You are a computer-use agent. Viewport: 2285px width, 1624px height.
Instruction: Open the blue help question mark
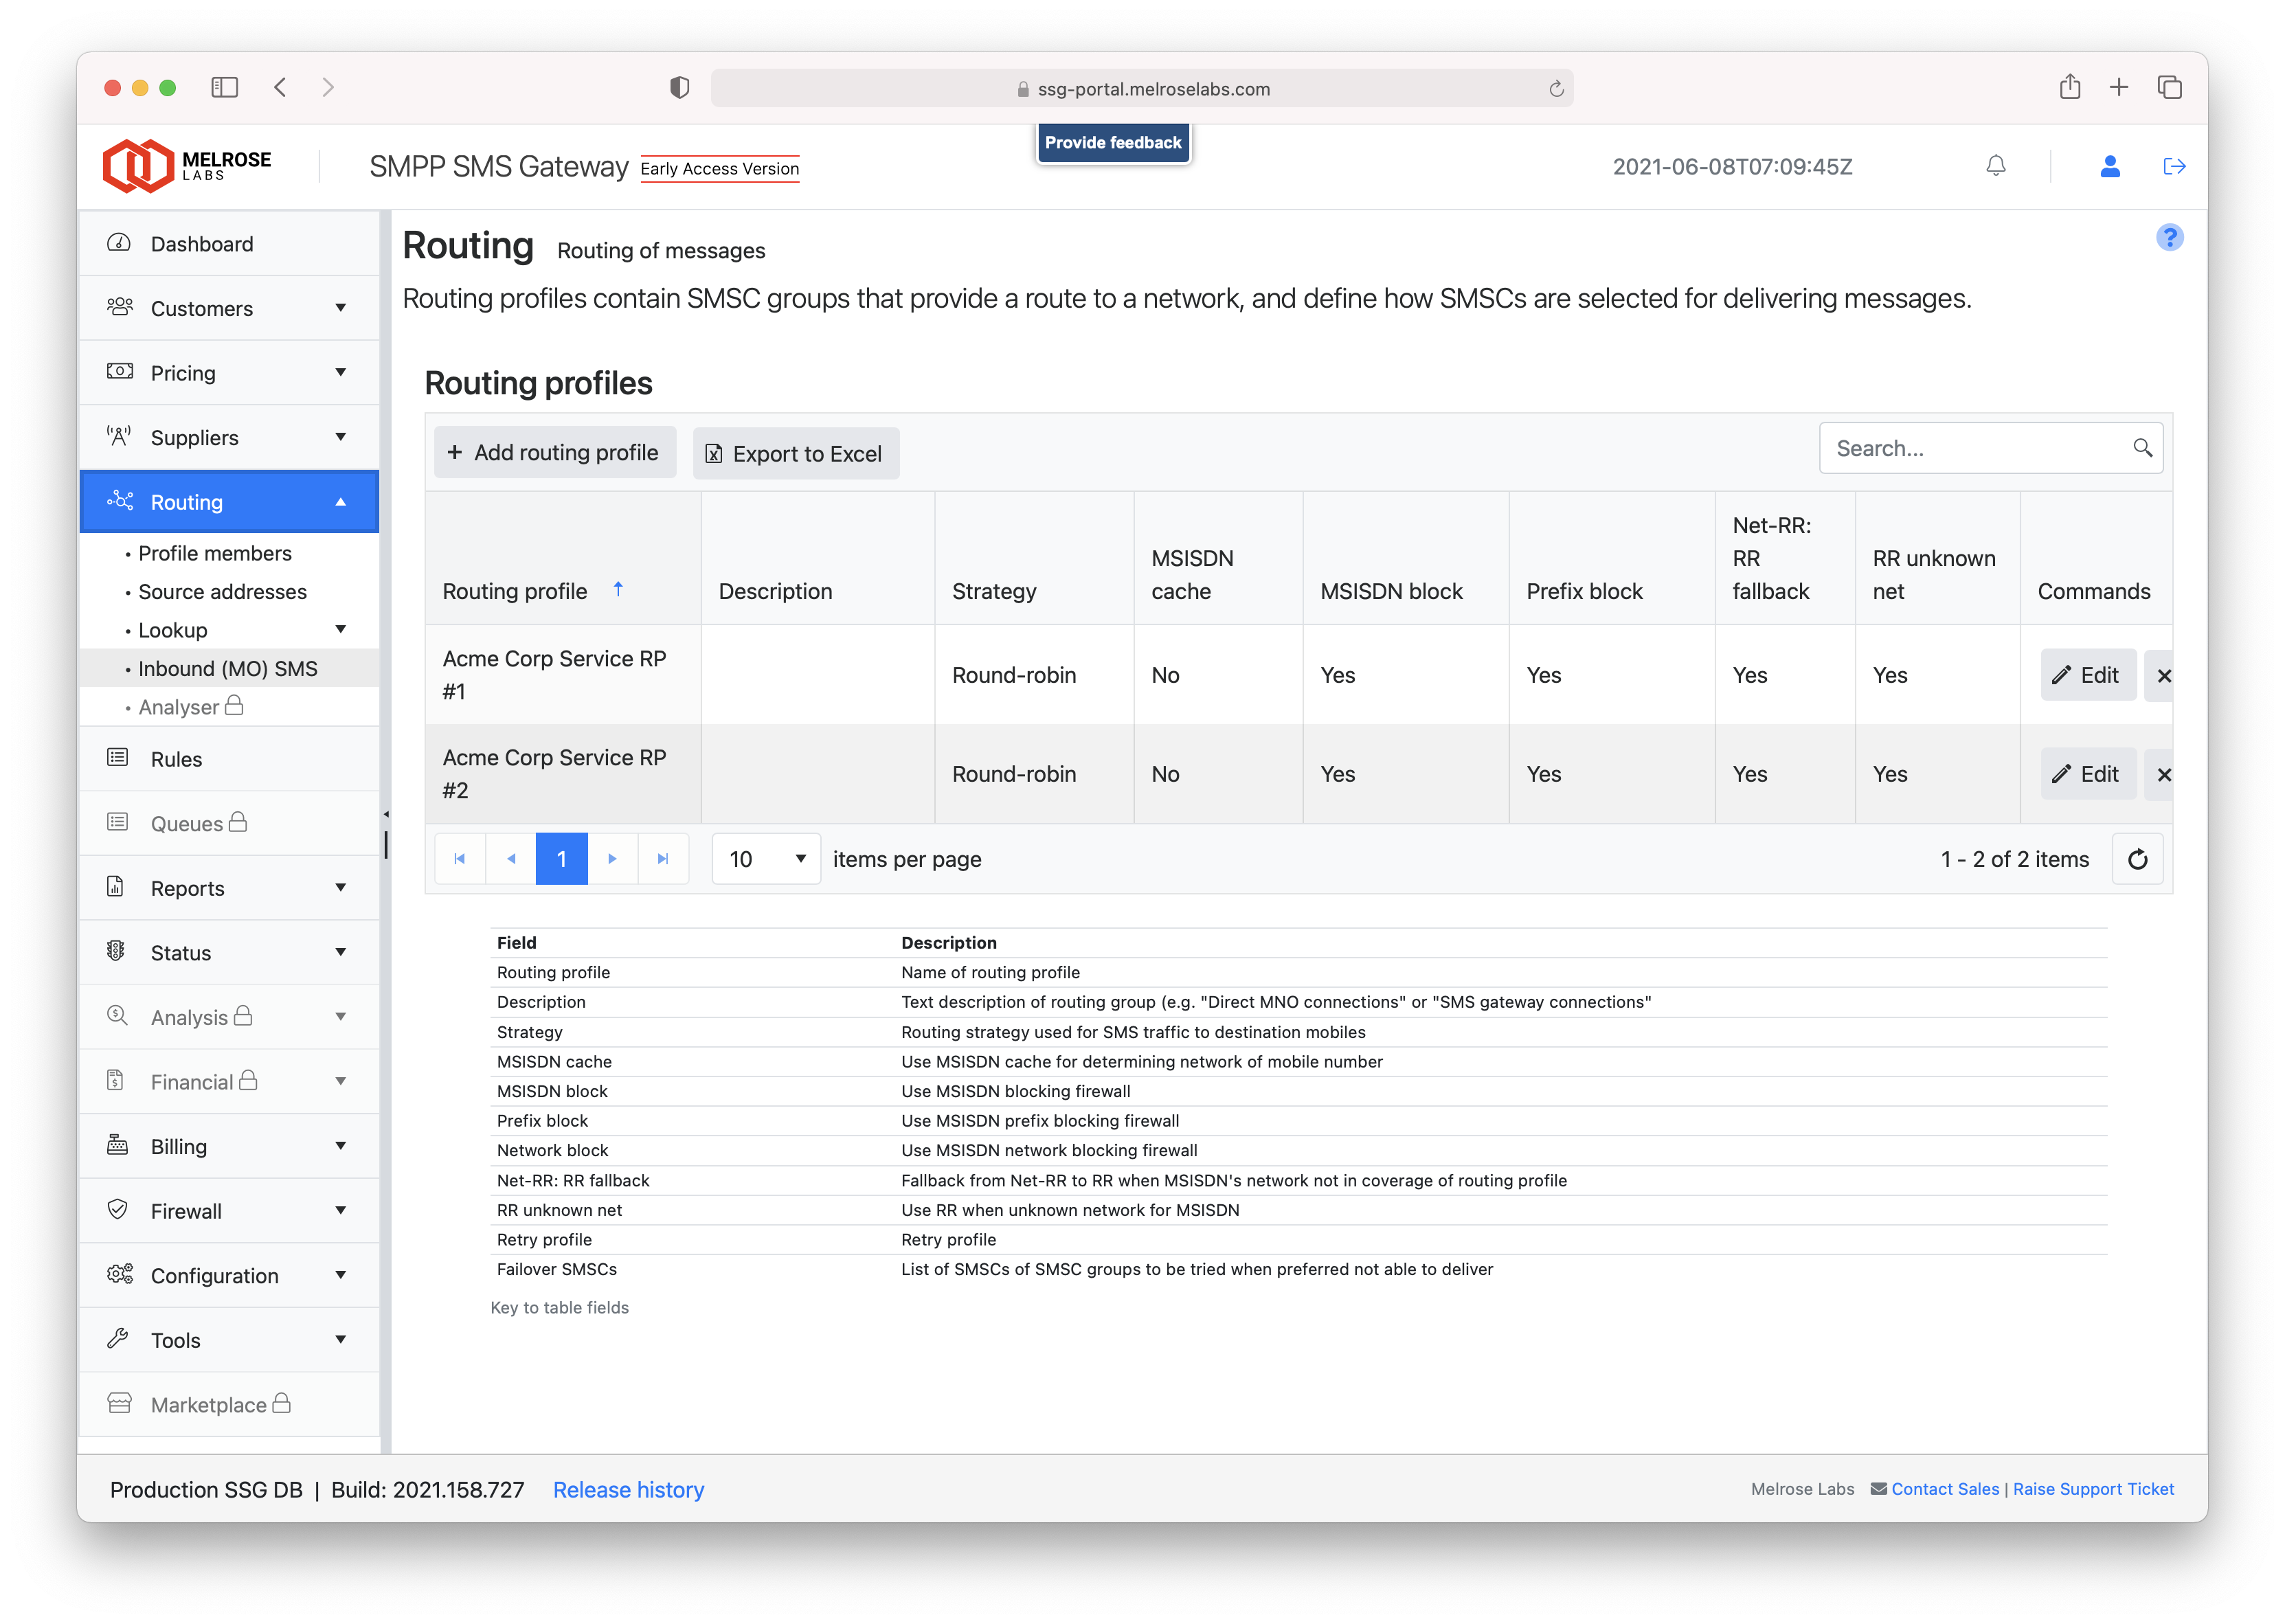click(x=2169, y=238)
